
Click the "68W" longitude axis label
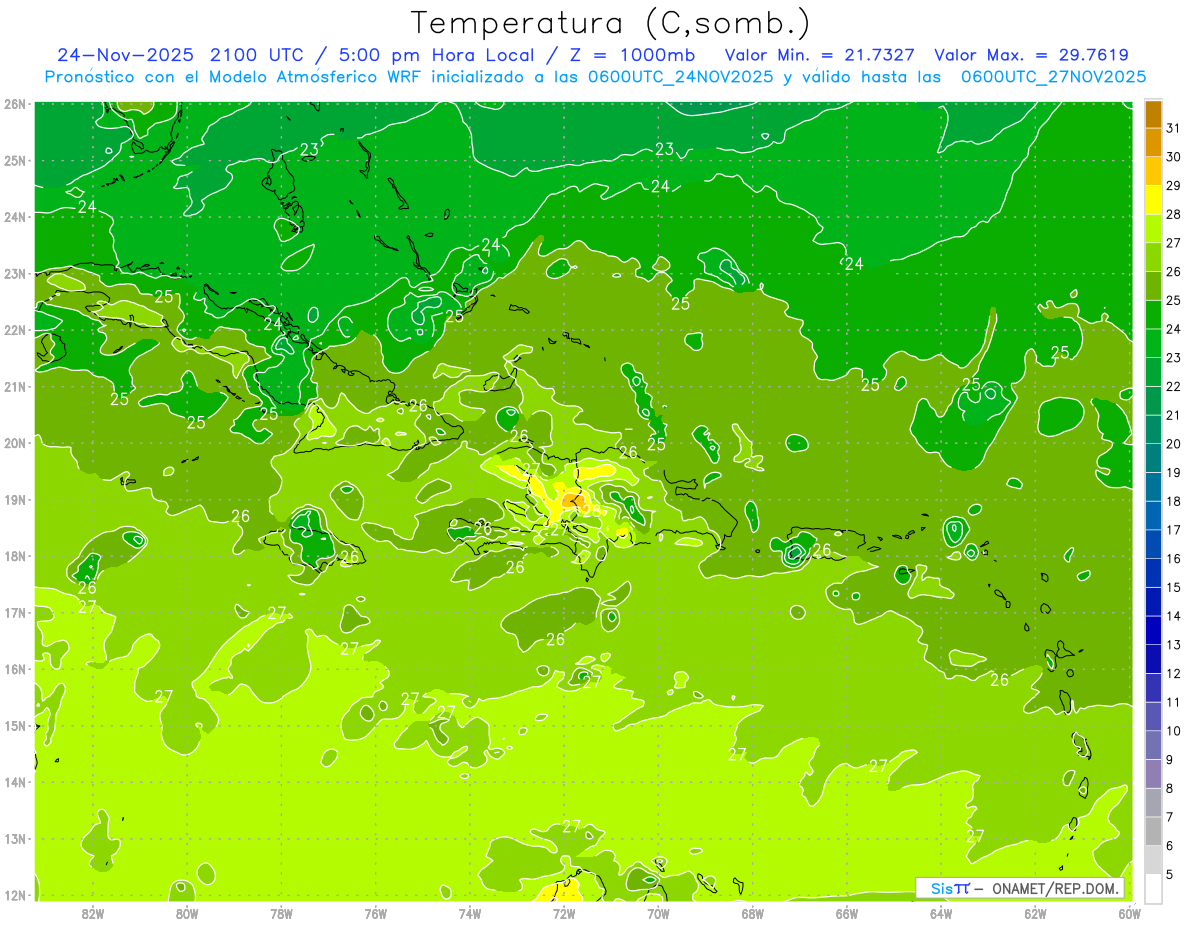(753, 913)
